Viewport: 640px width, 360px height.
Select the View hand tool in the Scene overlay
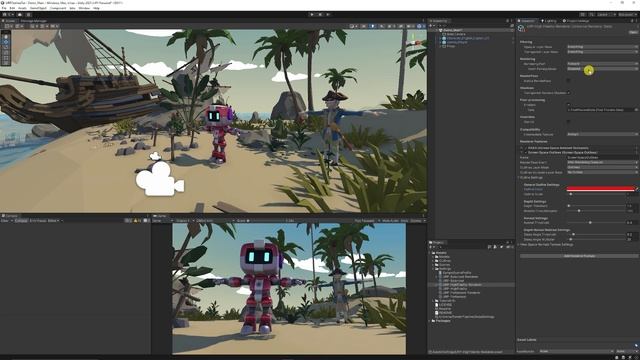coord(6,36)
